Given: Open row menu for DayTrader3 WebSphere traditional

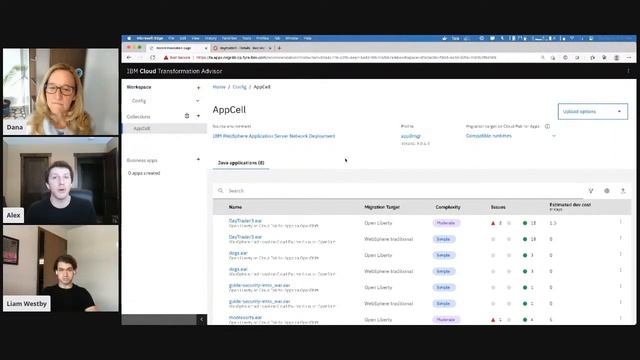Looking at the screenshot, I should pos(620,238).
